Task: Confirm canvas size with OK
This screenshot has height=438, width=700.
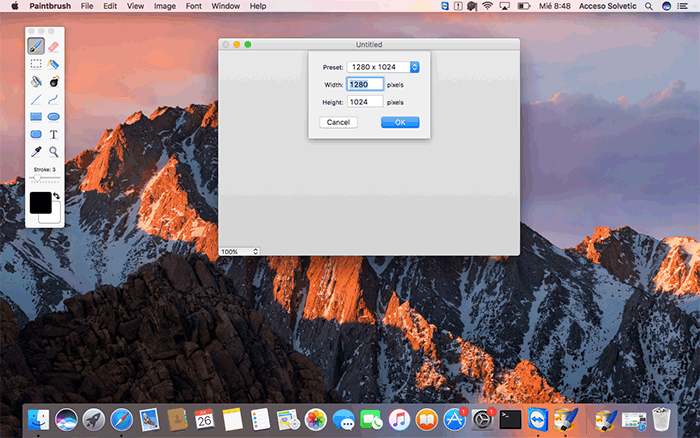Action: pos(400,122)
